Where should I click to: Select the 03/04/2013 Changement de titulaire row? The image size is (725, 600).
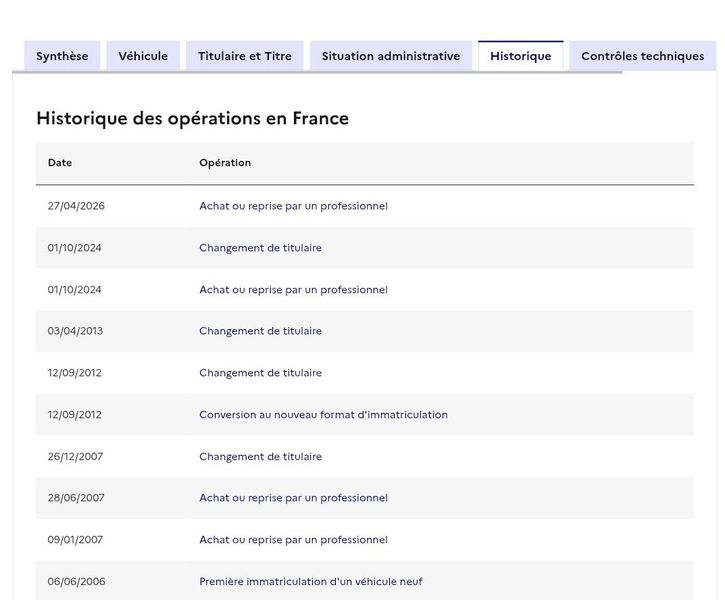coord(365,331)
